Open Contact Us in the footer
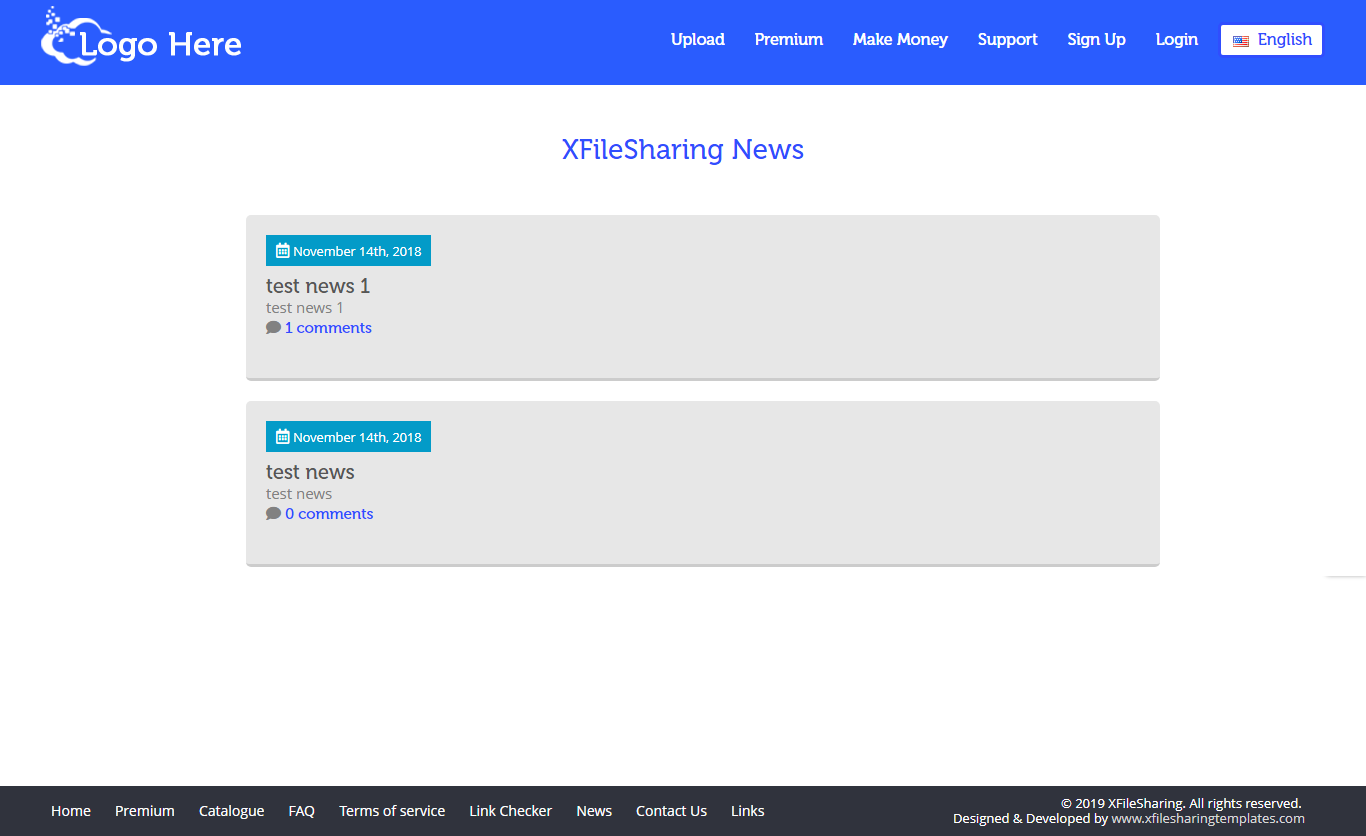This screenshot has height=836, width=1366. pos(671,811)
